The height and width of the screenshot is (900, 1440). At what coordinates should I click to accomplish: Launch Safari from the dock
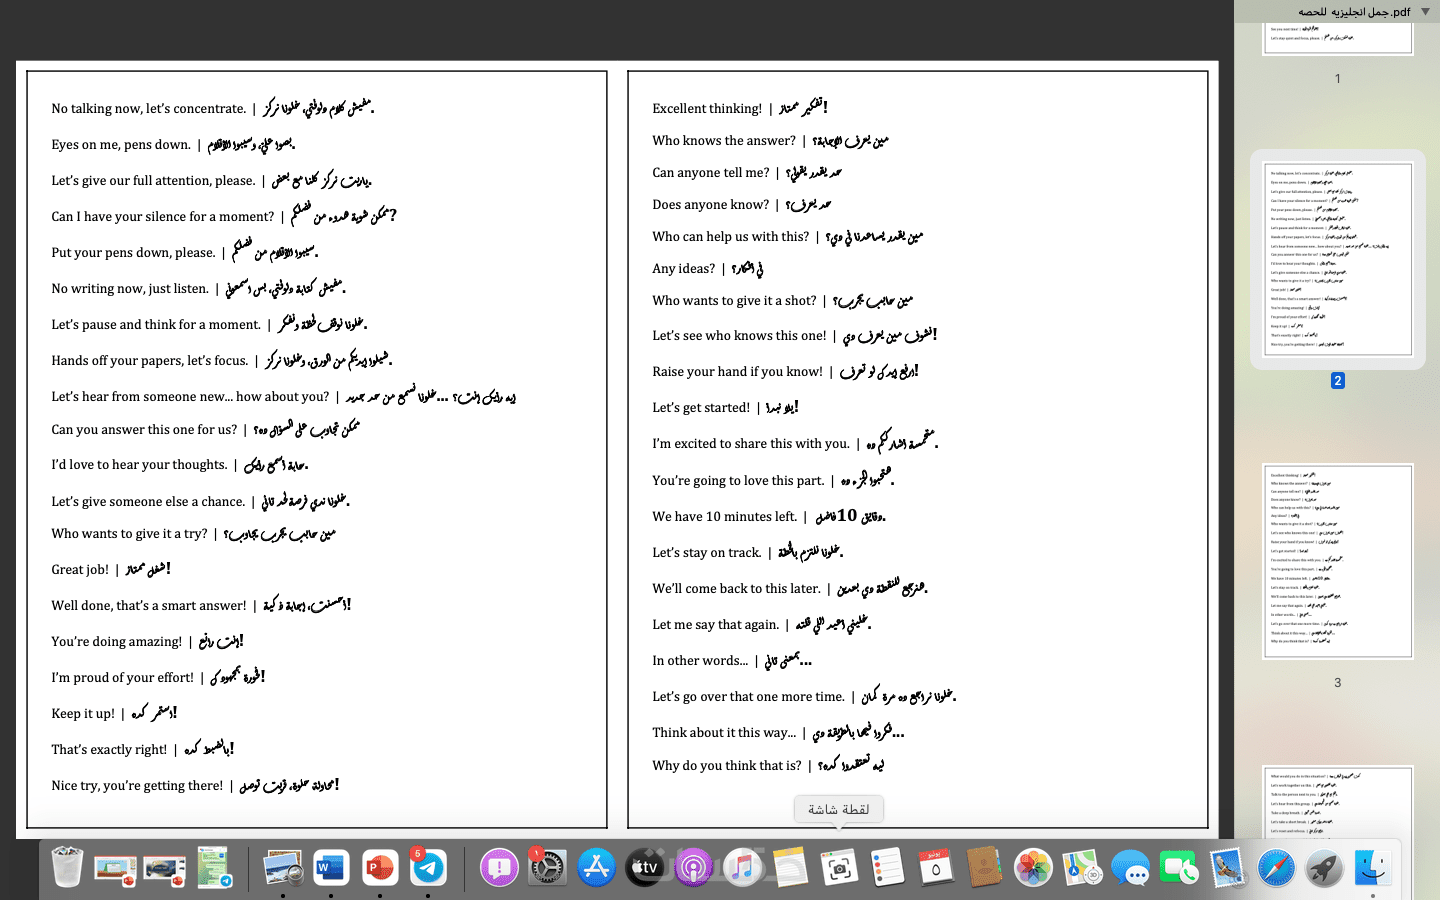[x=1275, y=867]
